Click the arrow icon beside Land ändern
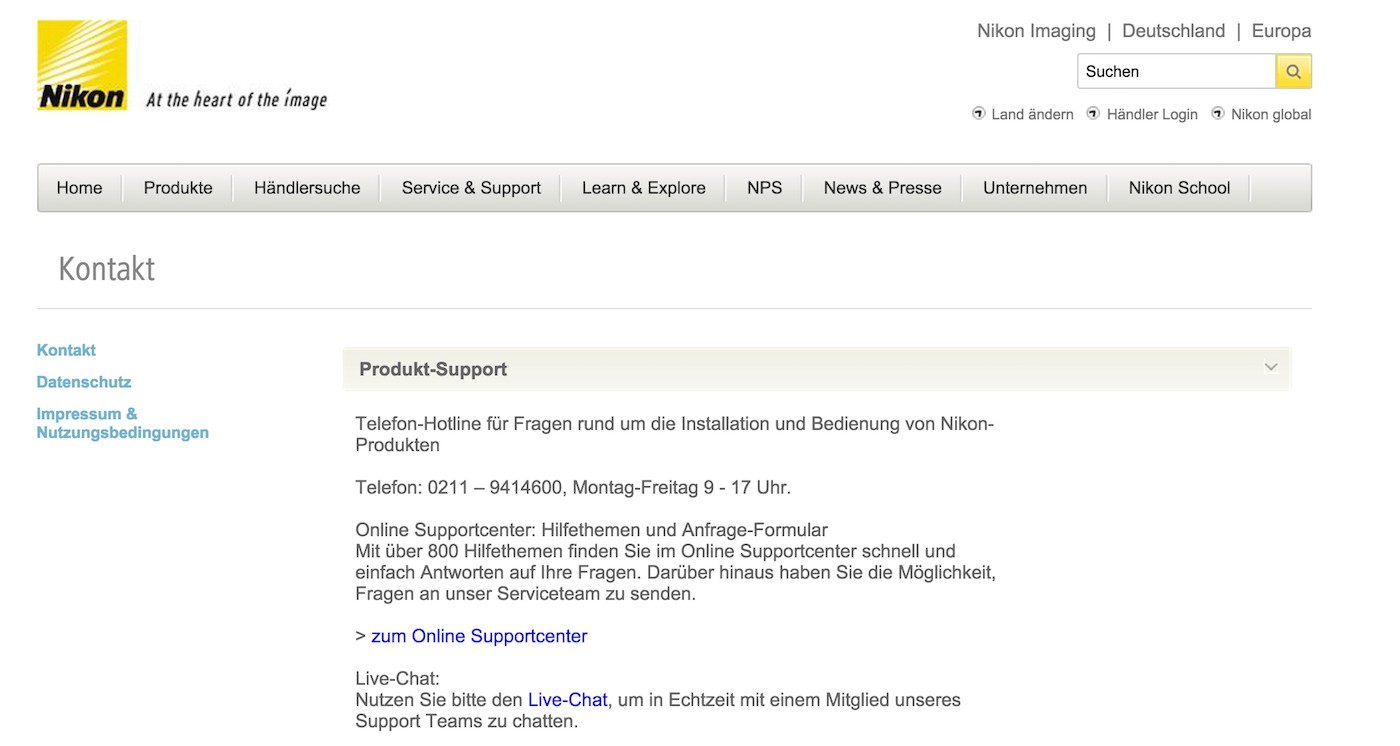1400x746 pixels. pyautogui.click(x=979, y=113)
